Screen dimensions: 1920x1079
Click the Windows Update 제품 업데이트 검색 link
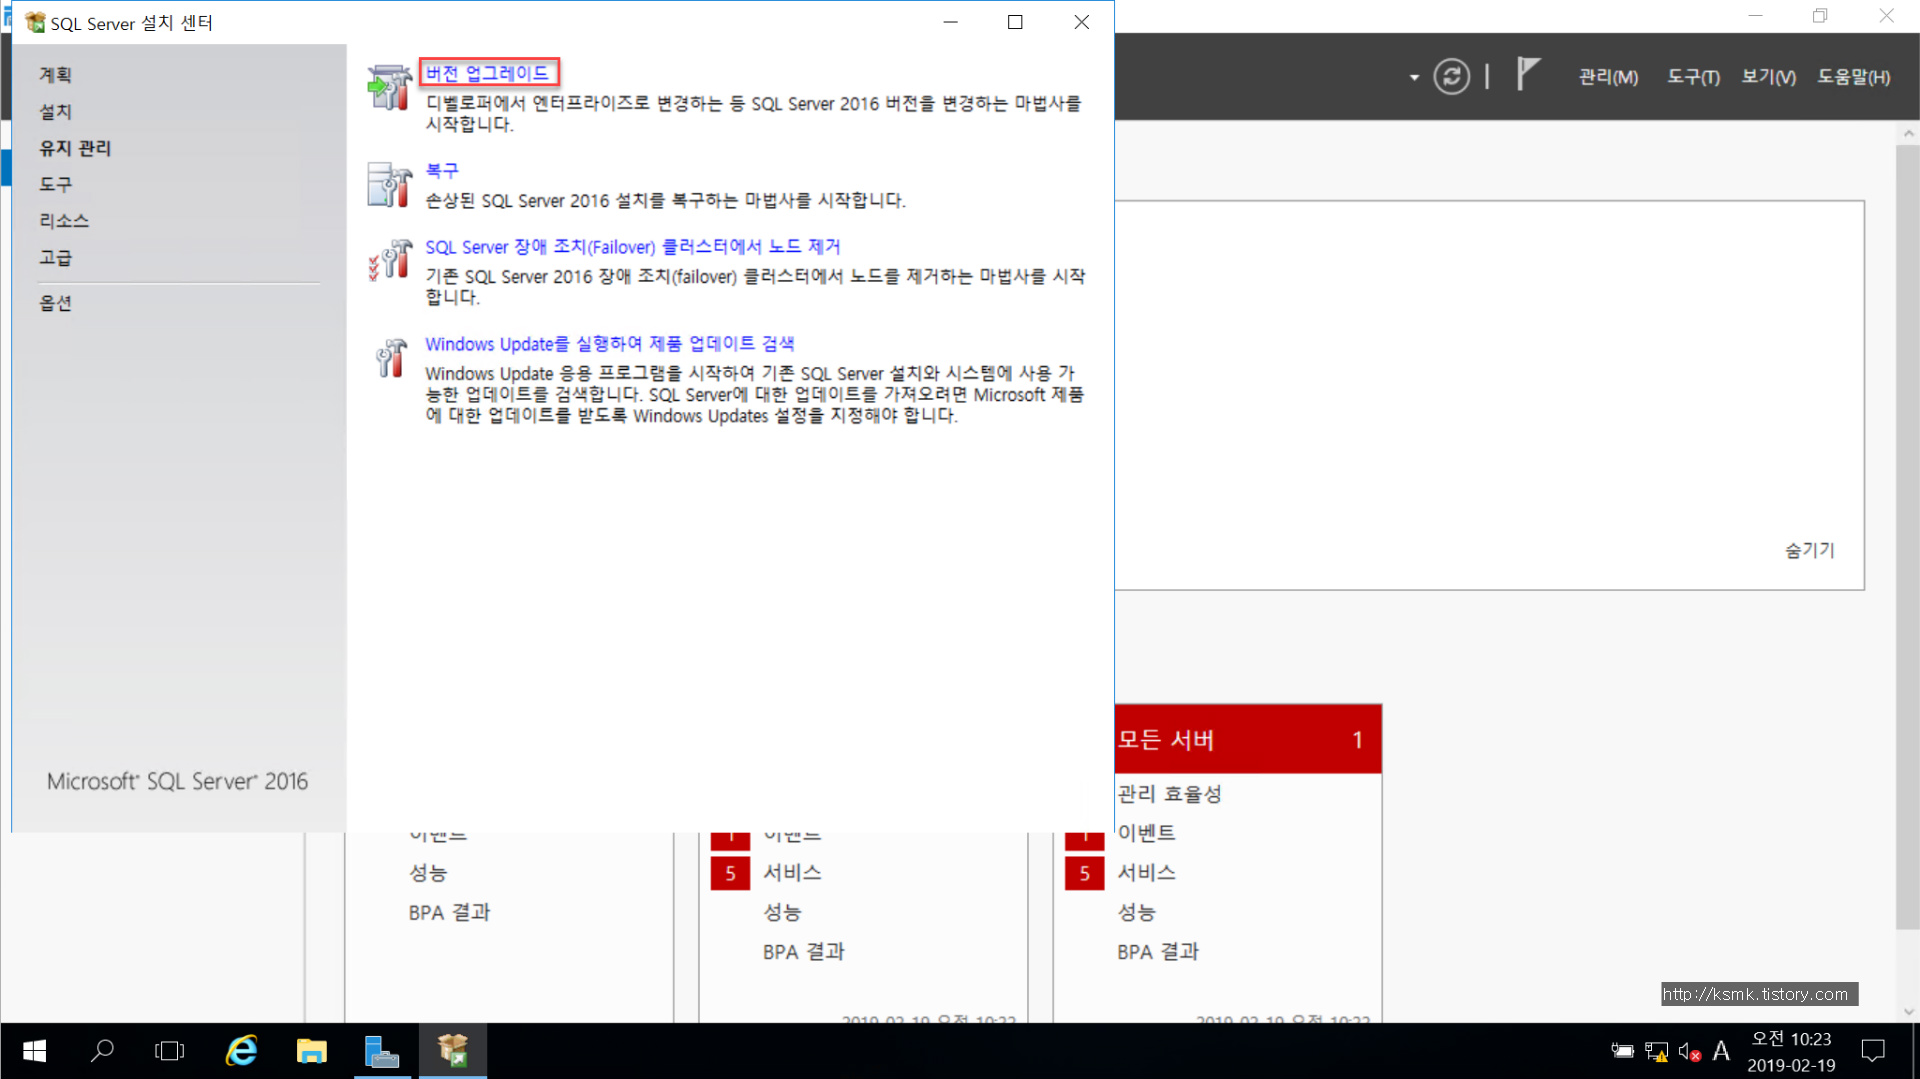pyautogui.click(x=609, y=344)
